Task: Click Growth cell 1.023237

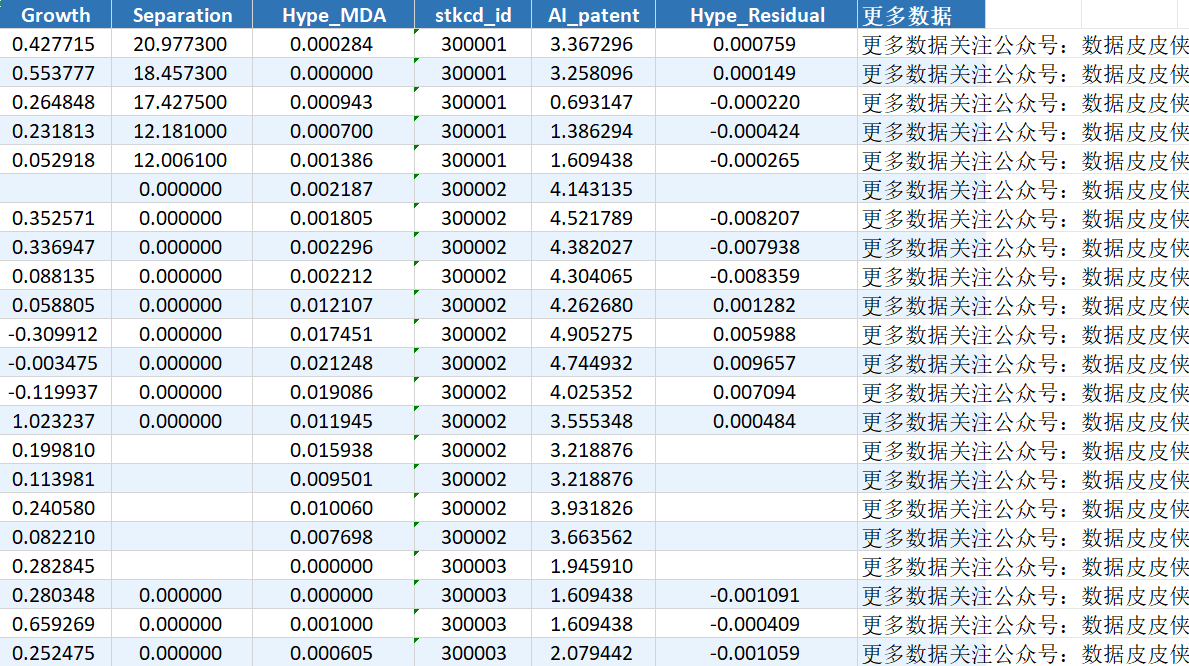Action: pos(55,421)
